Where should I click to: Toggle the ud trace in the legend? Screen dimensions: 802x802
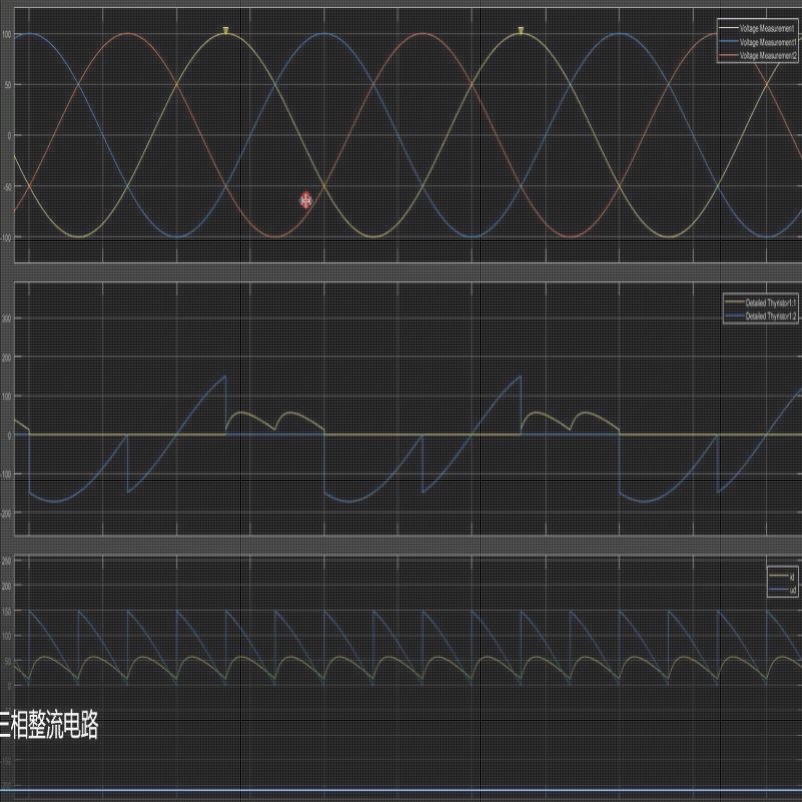(x=783, y=590)
